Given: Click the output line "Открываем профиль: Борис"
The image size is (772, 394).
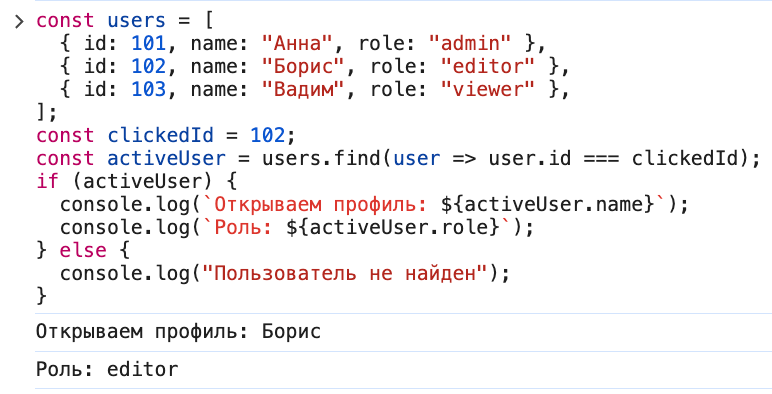Looking at the screenshot, I should point(178,332).
